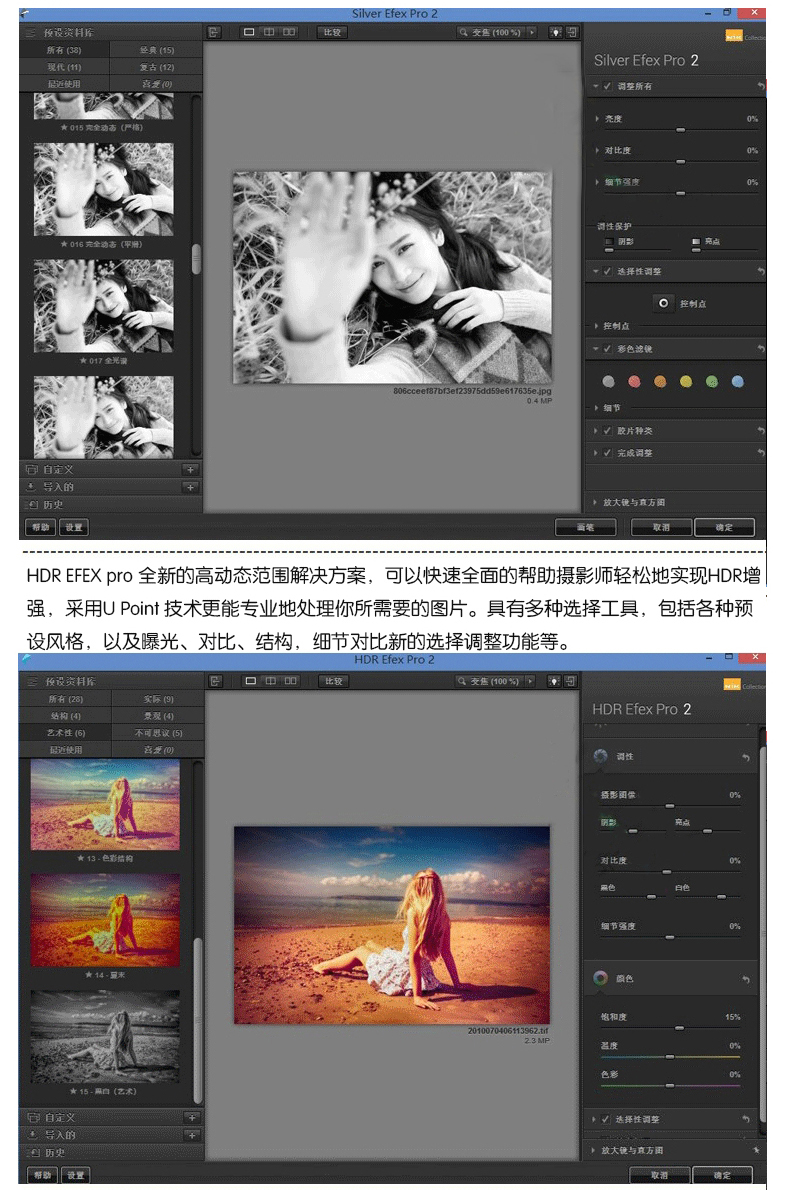The image size is (790, 1190).
Task: Click the 确定 button in Silver Efex
Action: tap(725, 527)
